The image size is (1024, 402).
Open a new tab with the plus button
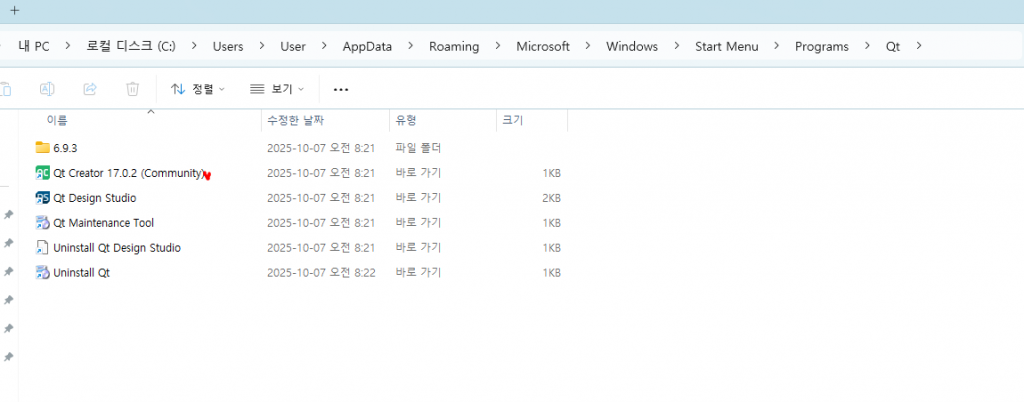[x=14, y=10]
